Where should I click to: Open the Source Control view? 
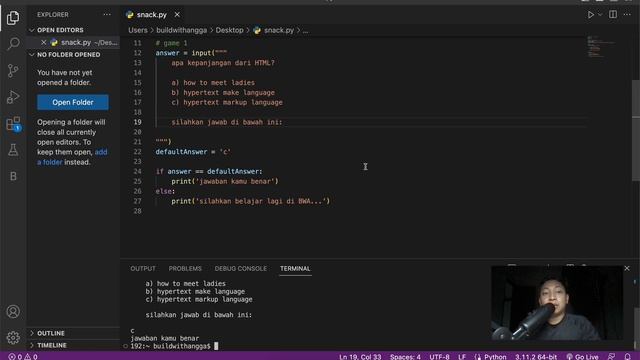tap(13, 70)
